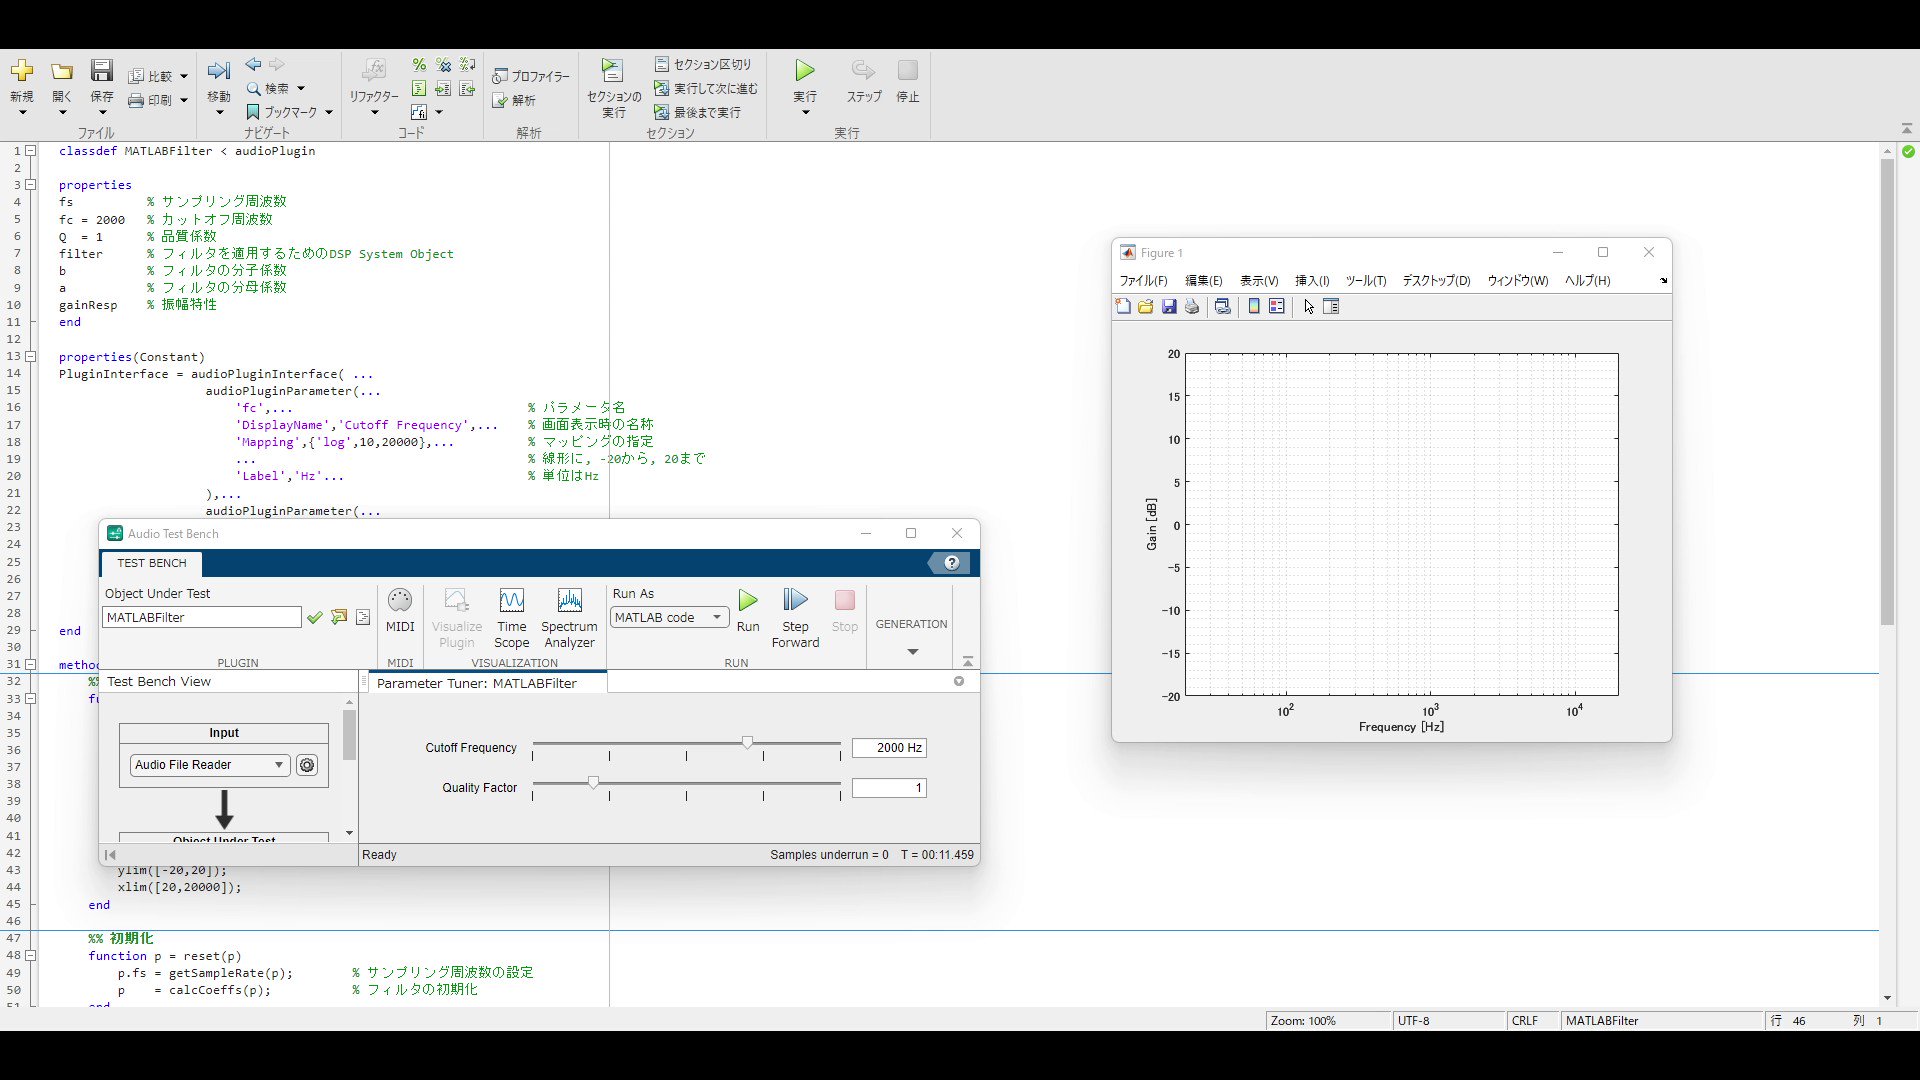Click the Step Forward button
This screenshot has height=1080, width=1920.
pyautogui.click(x=794, y=610)
